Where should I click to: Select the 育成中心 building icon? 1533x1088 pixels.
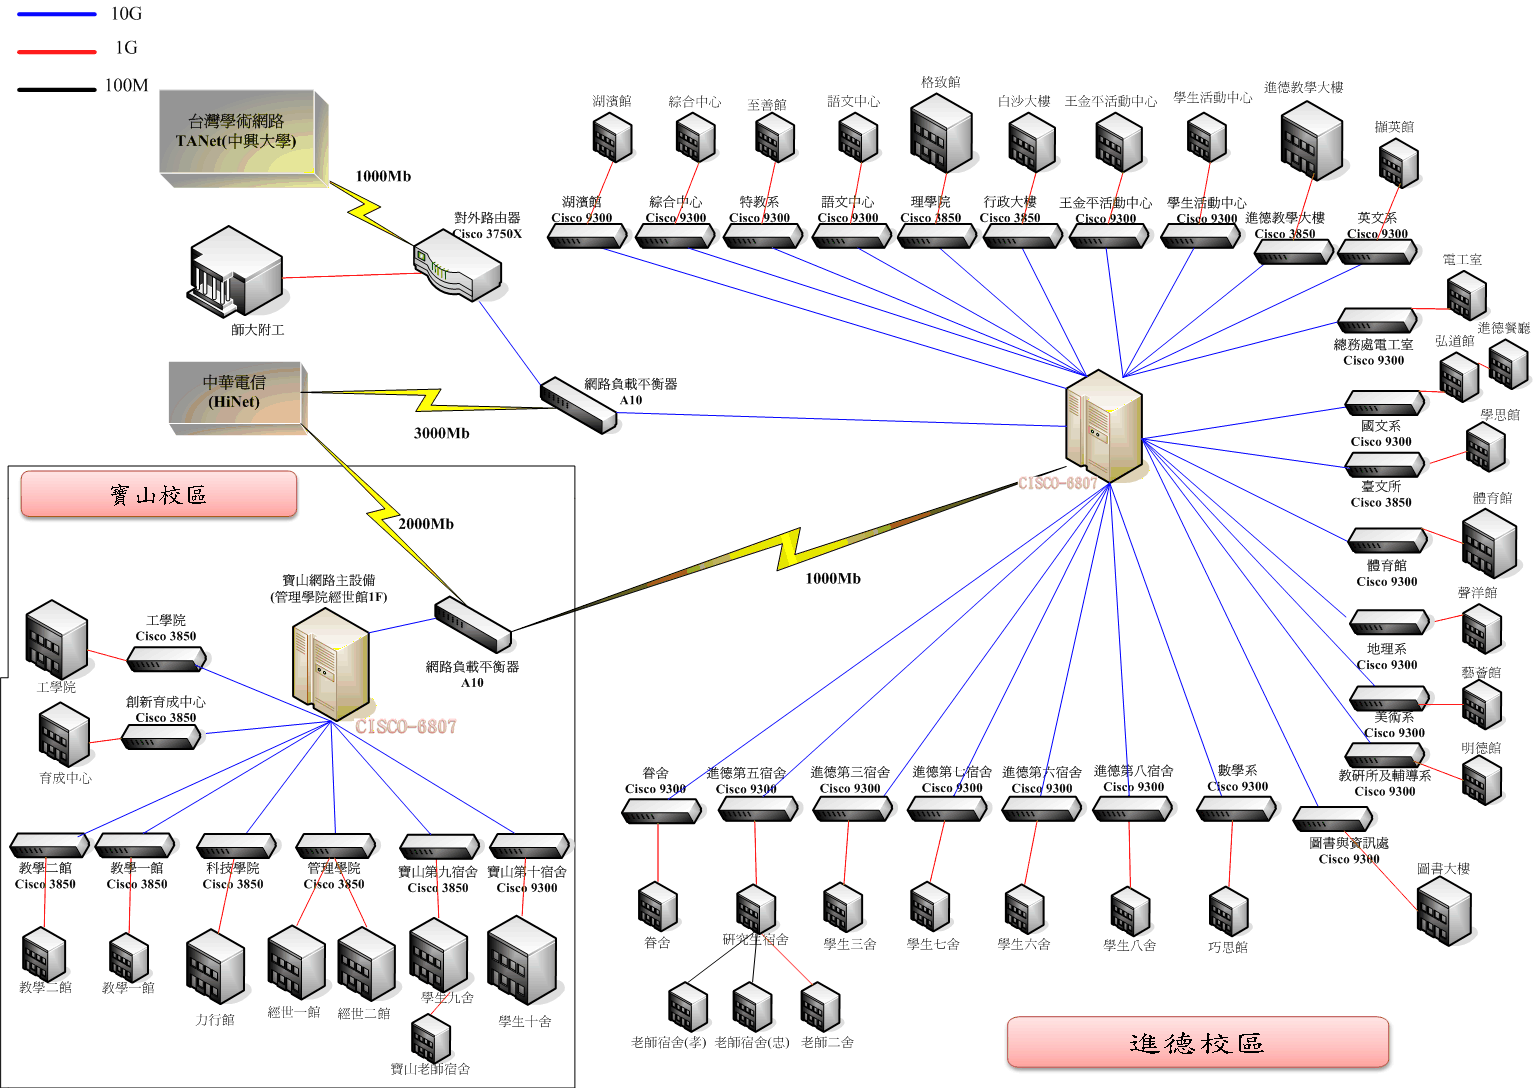tap(64, 735)
